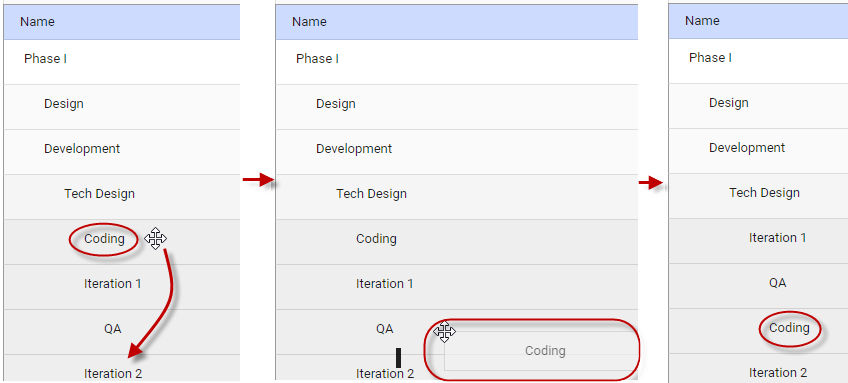Click the Name column header in the middle panel
Screen dimensions: 848x383
[456, 22]
